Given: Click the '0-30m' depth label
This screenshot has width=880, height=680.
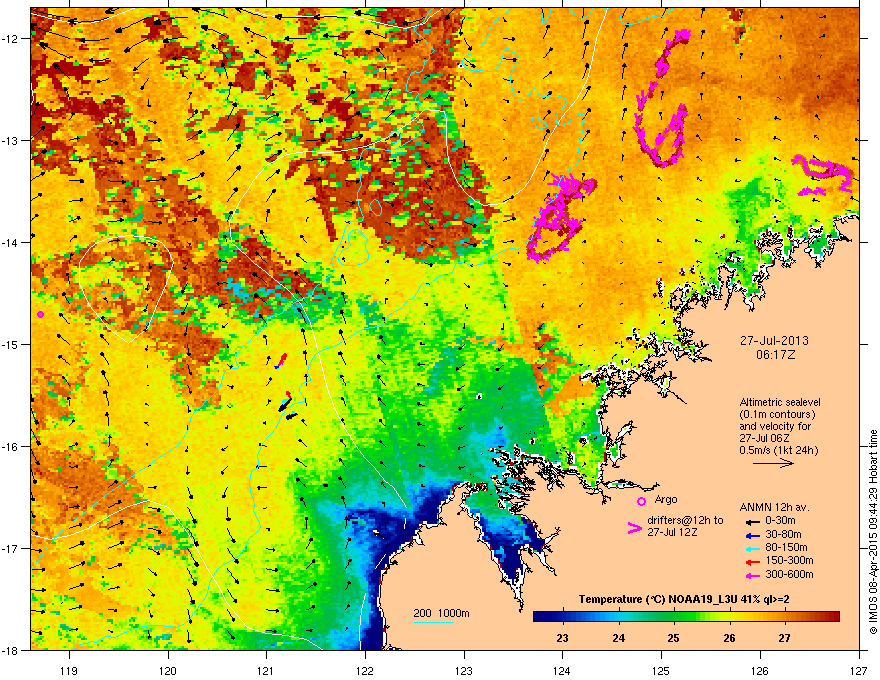Looking at the screenshot, I should 780,521.
